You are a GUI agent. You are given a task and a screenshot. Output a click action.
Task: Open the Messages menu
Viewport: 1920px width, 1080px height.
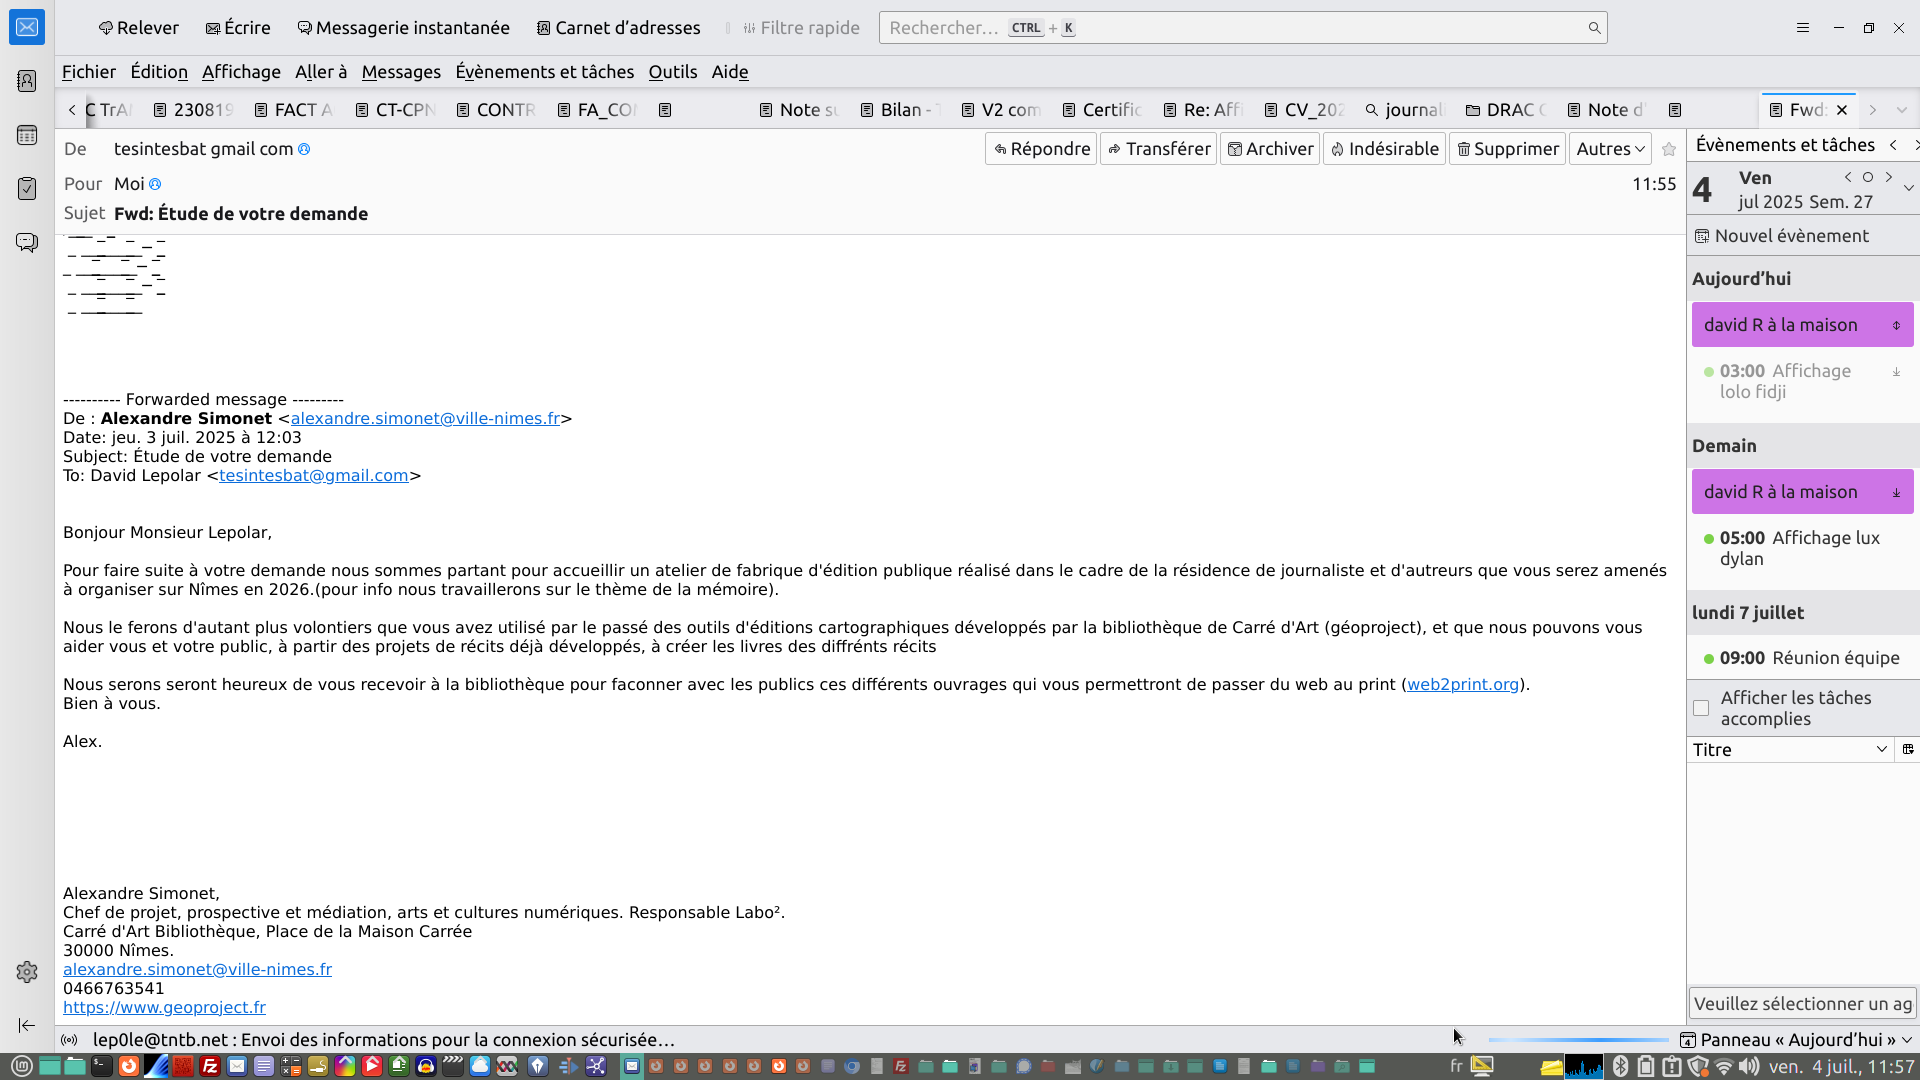(x=400, y=72)
